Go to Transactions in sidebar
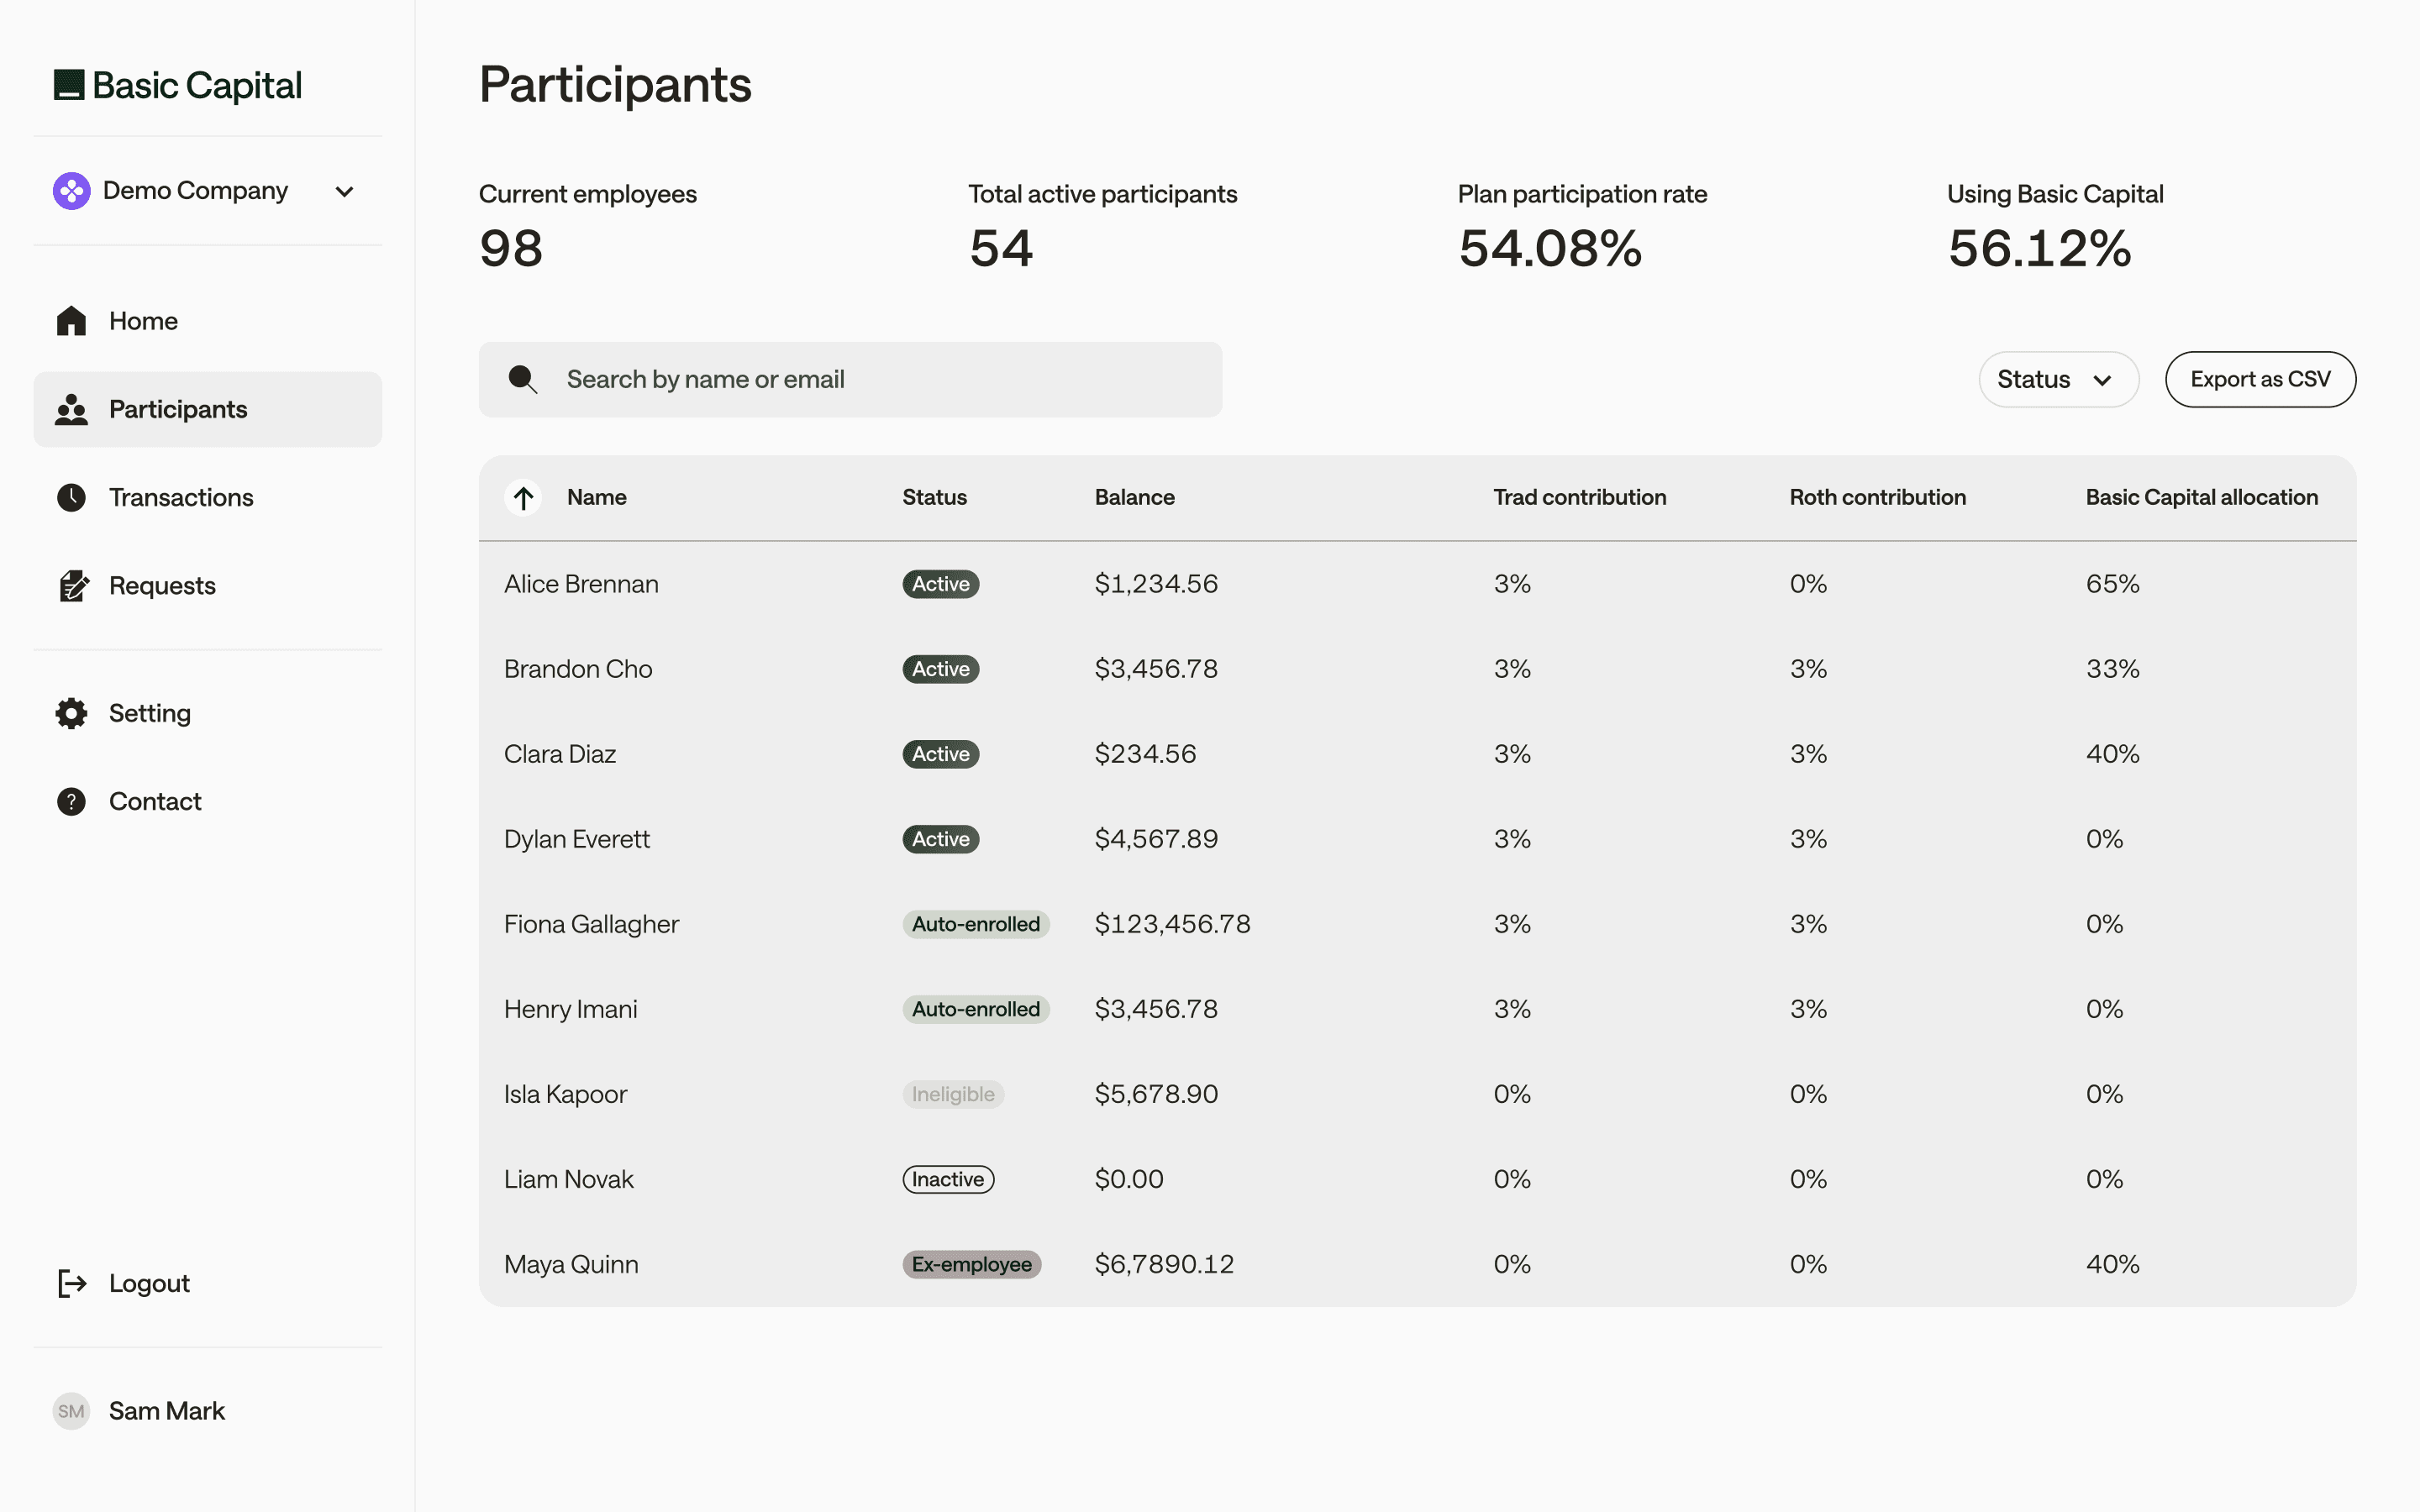2420x1512 pixels. click(x=180, y=497)
